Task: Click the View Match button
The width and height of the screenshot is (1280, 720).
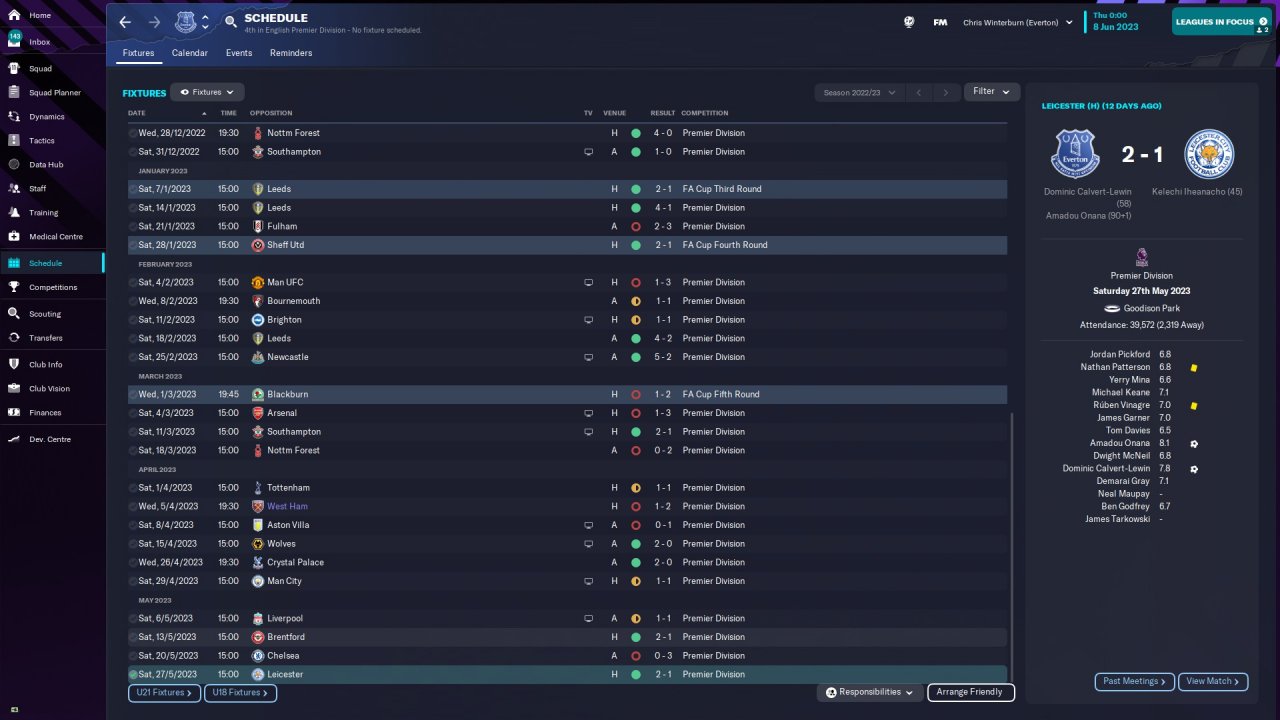Action: [x=1213, y=682]
